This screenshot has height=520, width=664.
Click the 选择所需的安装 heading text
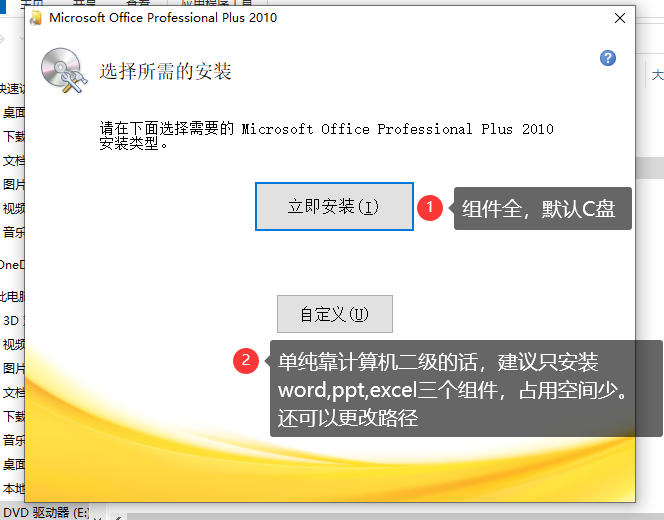click(165, 71)
